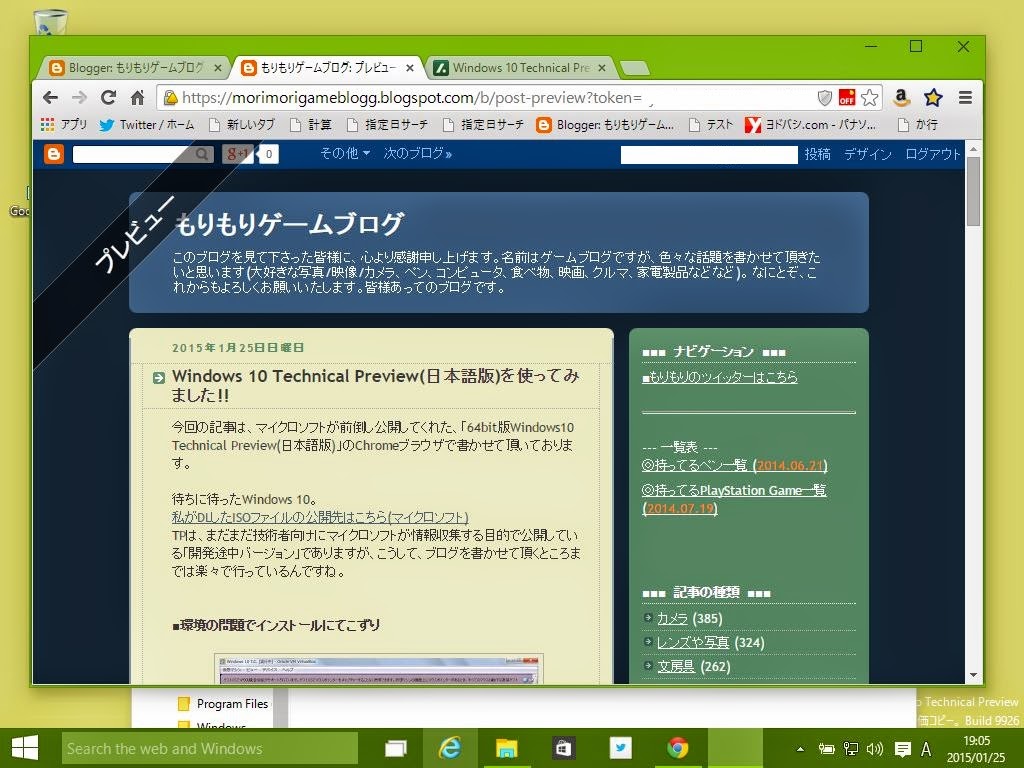
Task: Open the Twitter app on taskbar
Action: coord(620,748)
